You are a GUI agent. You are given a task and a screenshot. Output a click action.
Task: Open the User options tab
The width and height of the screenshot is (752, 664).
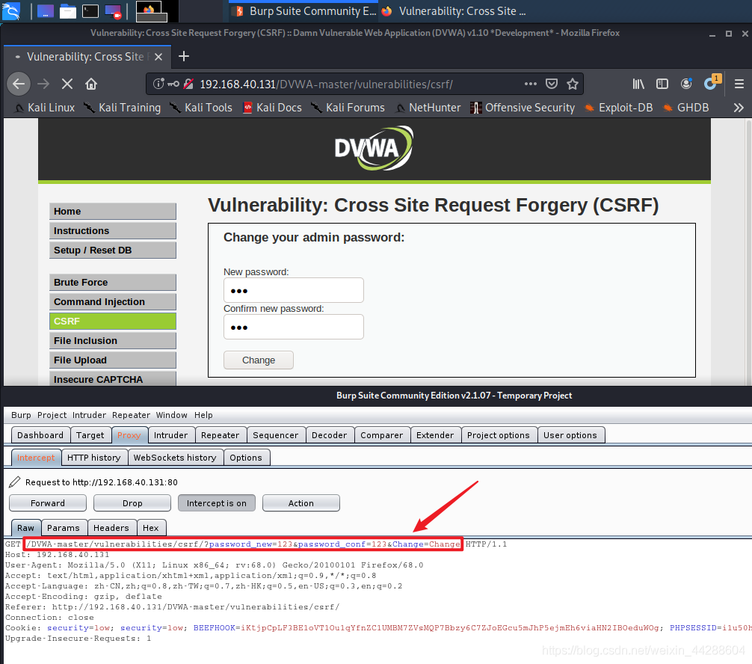pyautogui.click(x=570, y=435)
